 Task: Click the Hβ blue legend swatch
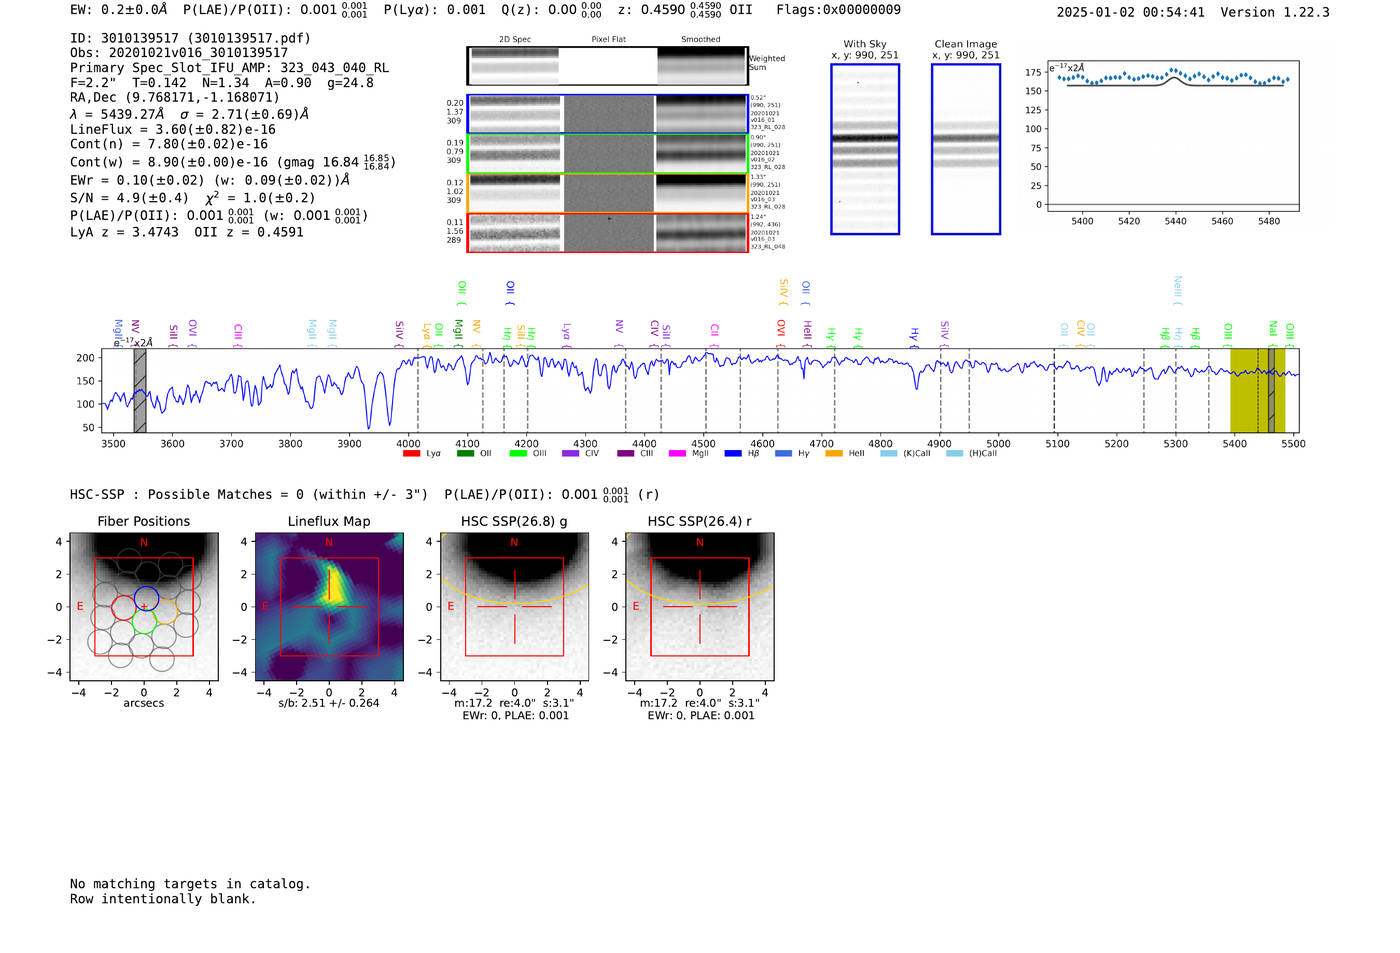point(733,453)
